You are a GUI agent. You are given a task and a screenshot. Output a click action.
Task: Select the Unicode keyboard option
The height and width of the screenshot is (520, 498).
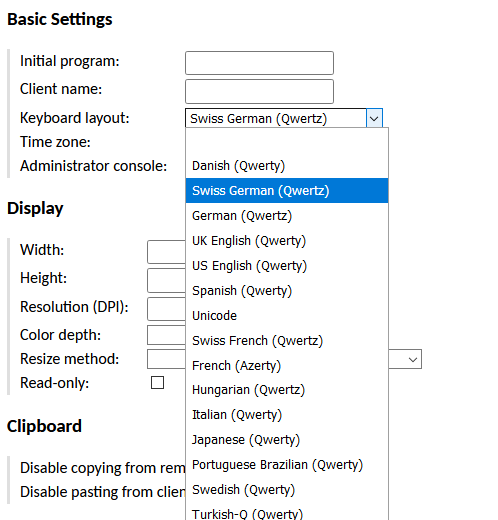pyautogui.click(x=287, y=316)
